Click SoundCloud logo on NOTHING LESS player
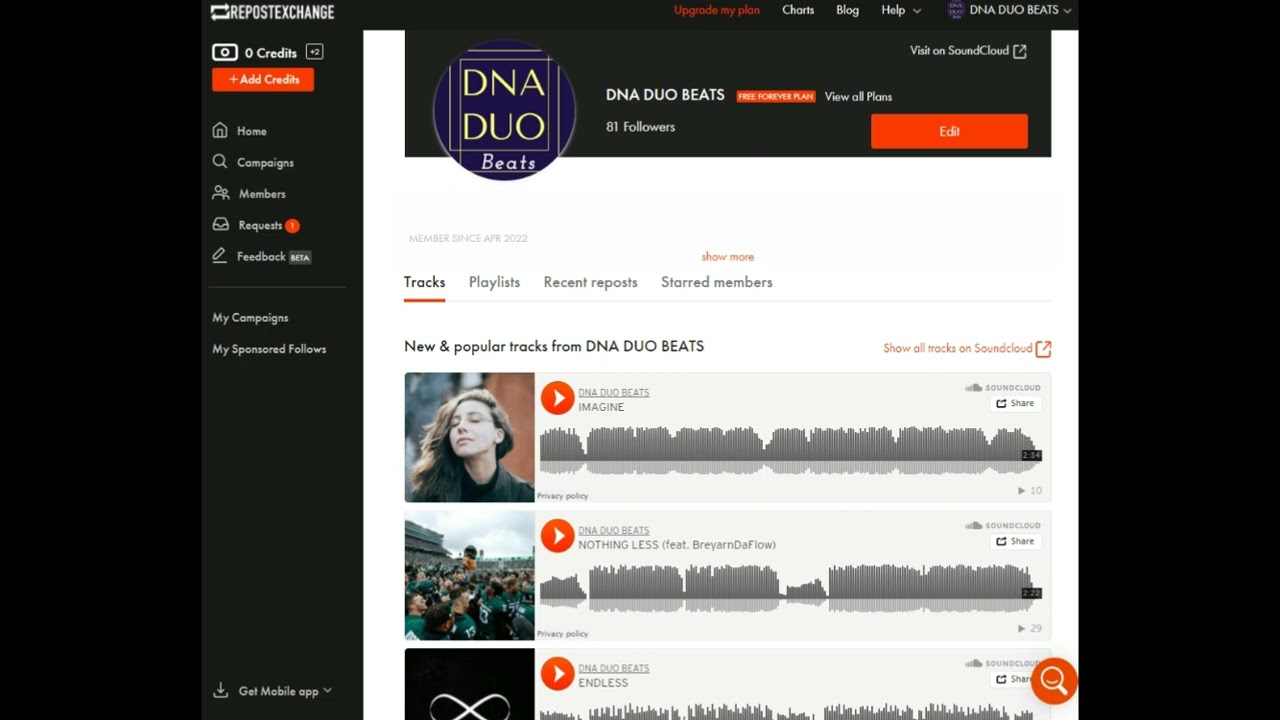 (1003, 526)
